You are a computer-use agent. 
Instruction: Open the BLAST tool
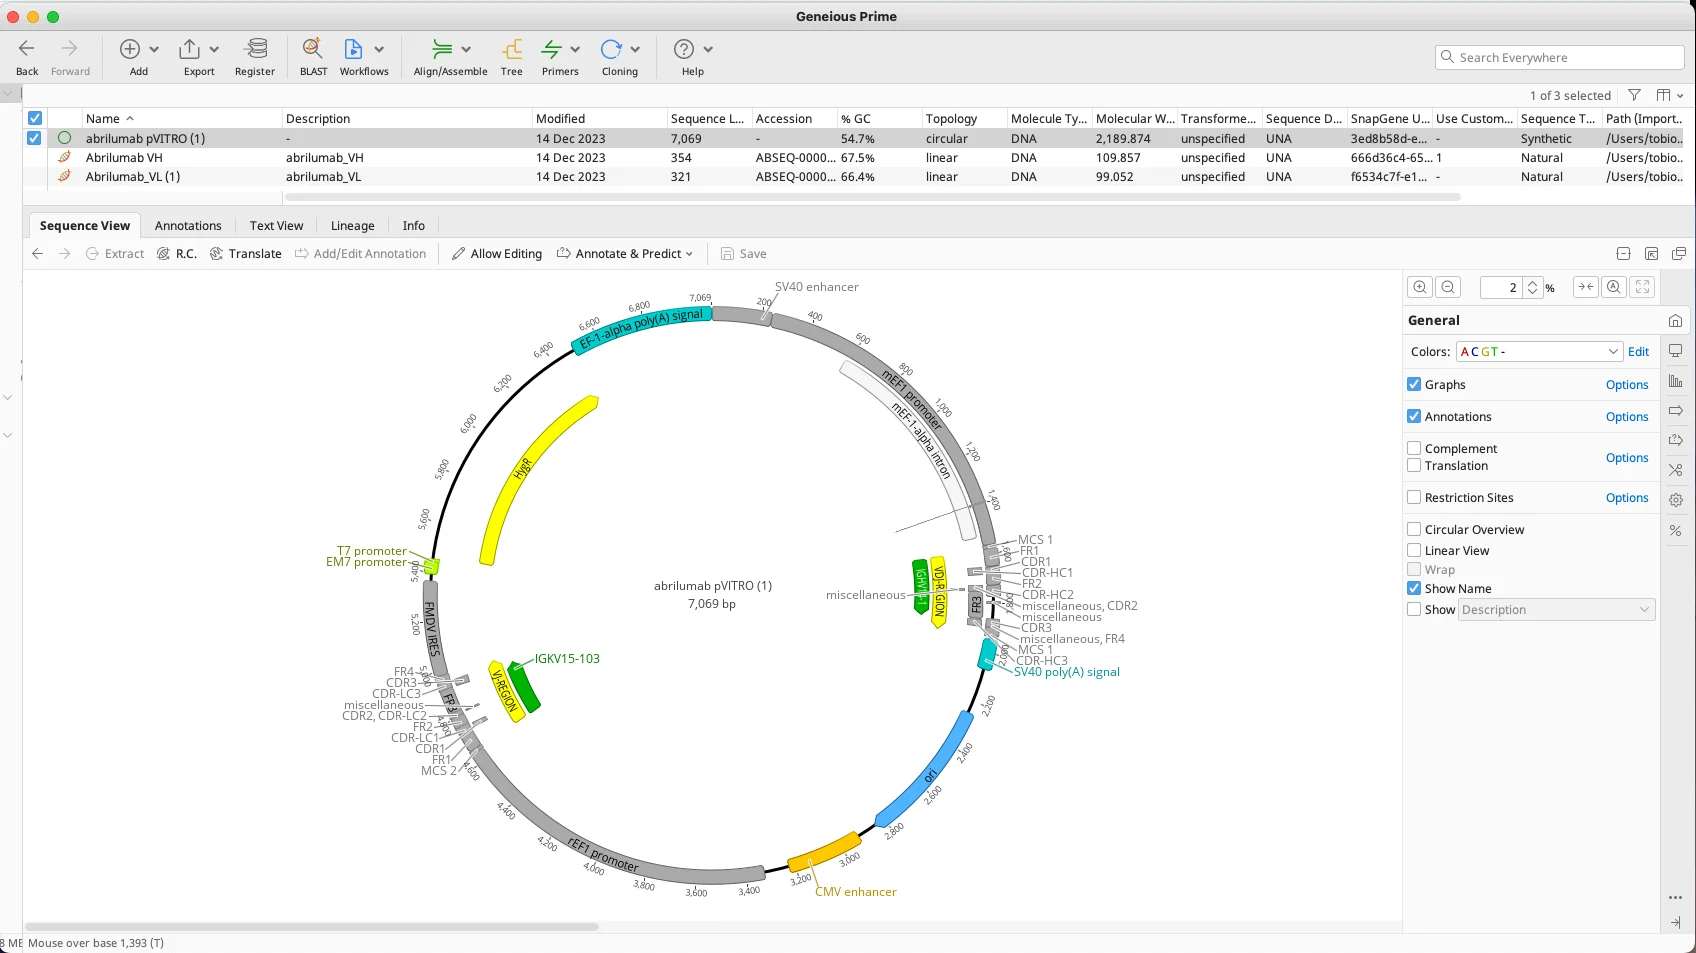[x=313, y=57]
